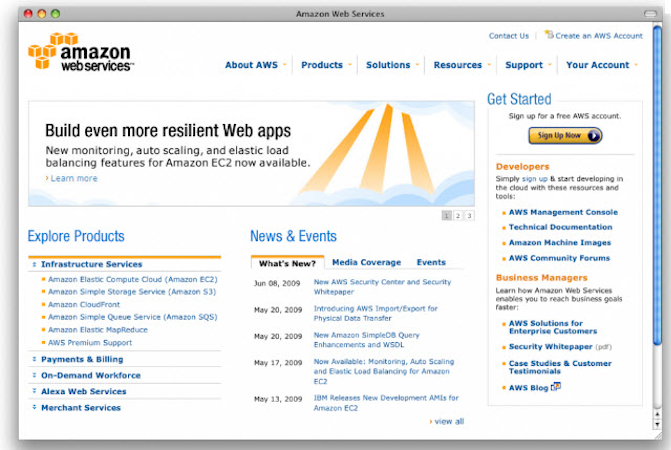Viewport: 671px width, 450px height.
Task: Open the About AWS menu
Action: tap(255, 65)
